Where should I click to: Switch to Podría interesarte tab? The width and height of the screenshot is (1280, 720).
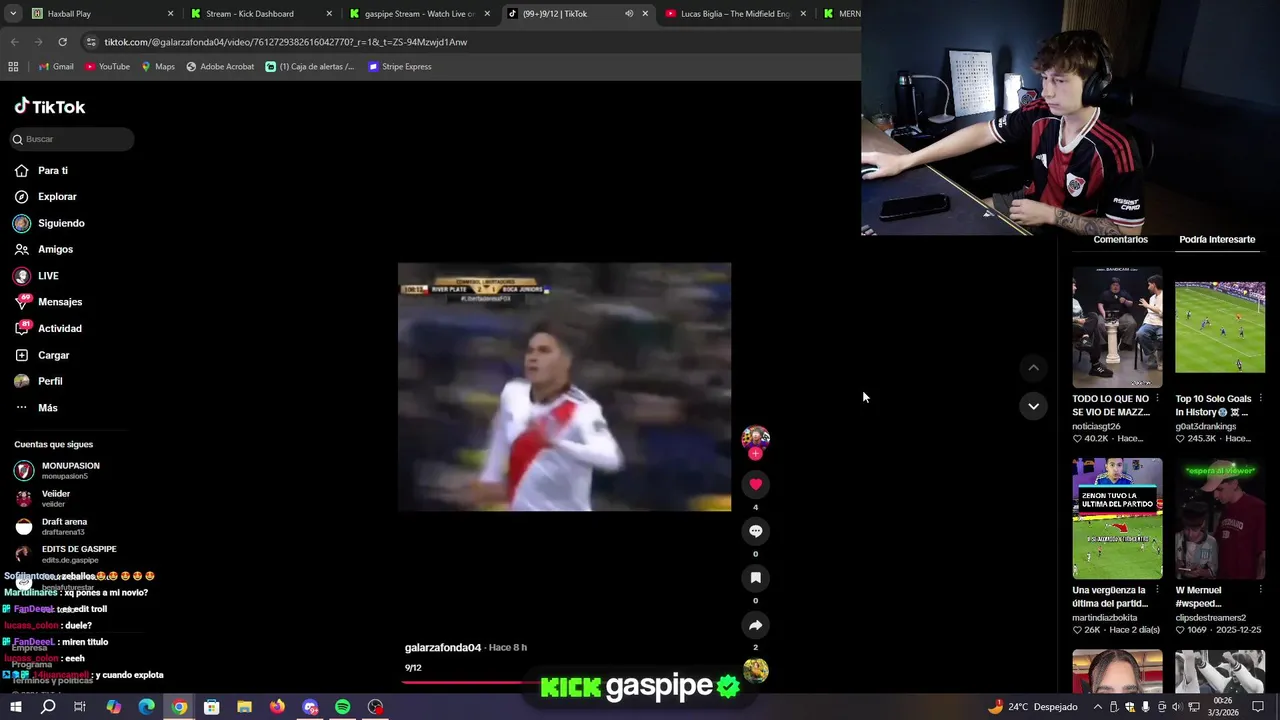[x=1217, y=240]
